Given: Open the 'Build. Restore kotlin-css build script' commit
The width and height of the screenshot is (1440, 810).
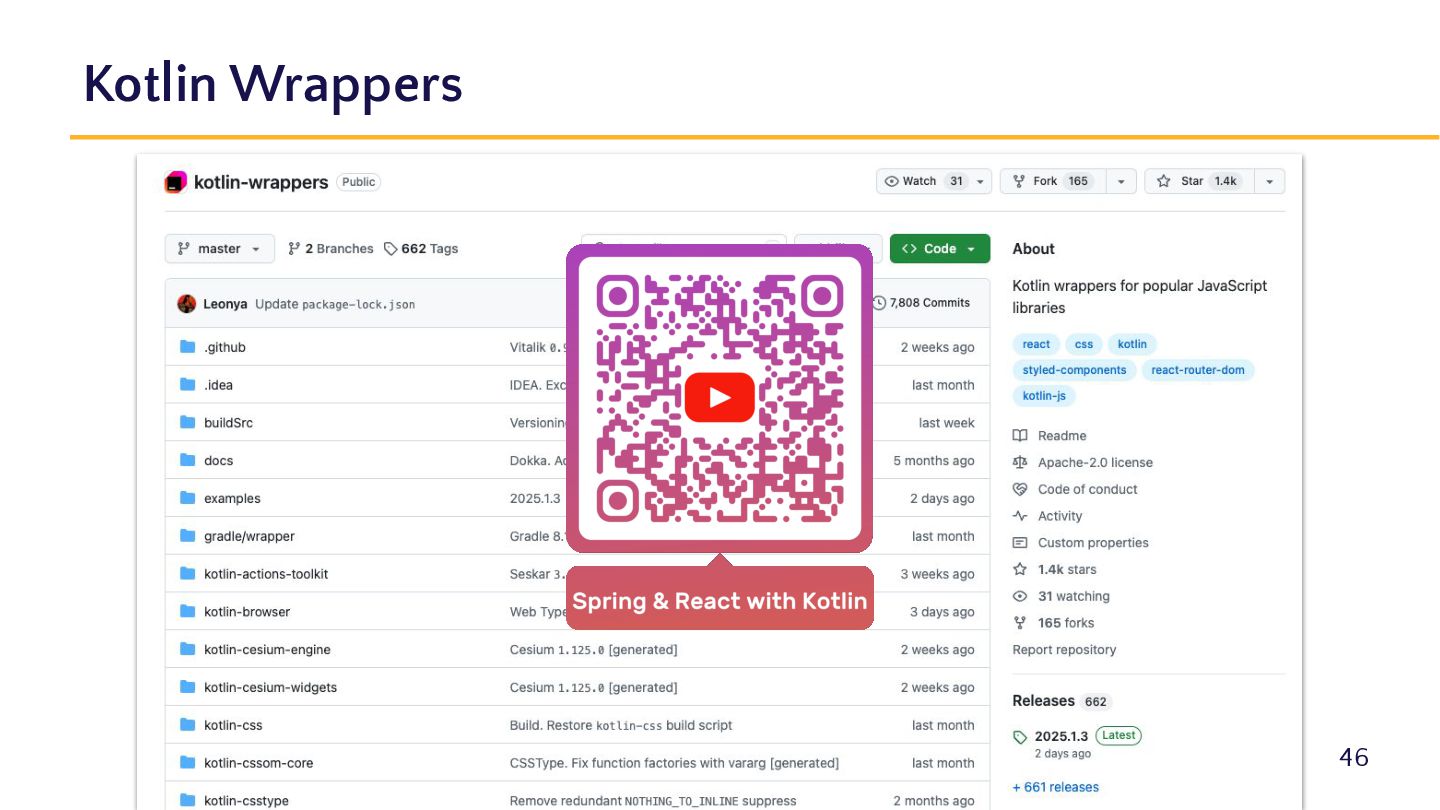Looking at the screenshot, I should (x=621, y=726).
